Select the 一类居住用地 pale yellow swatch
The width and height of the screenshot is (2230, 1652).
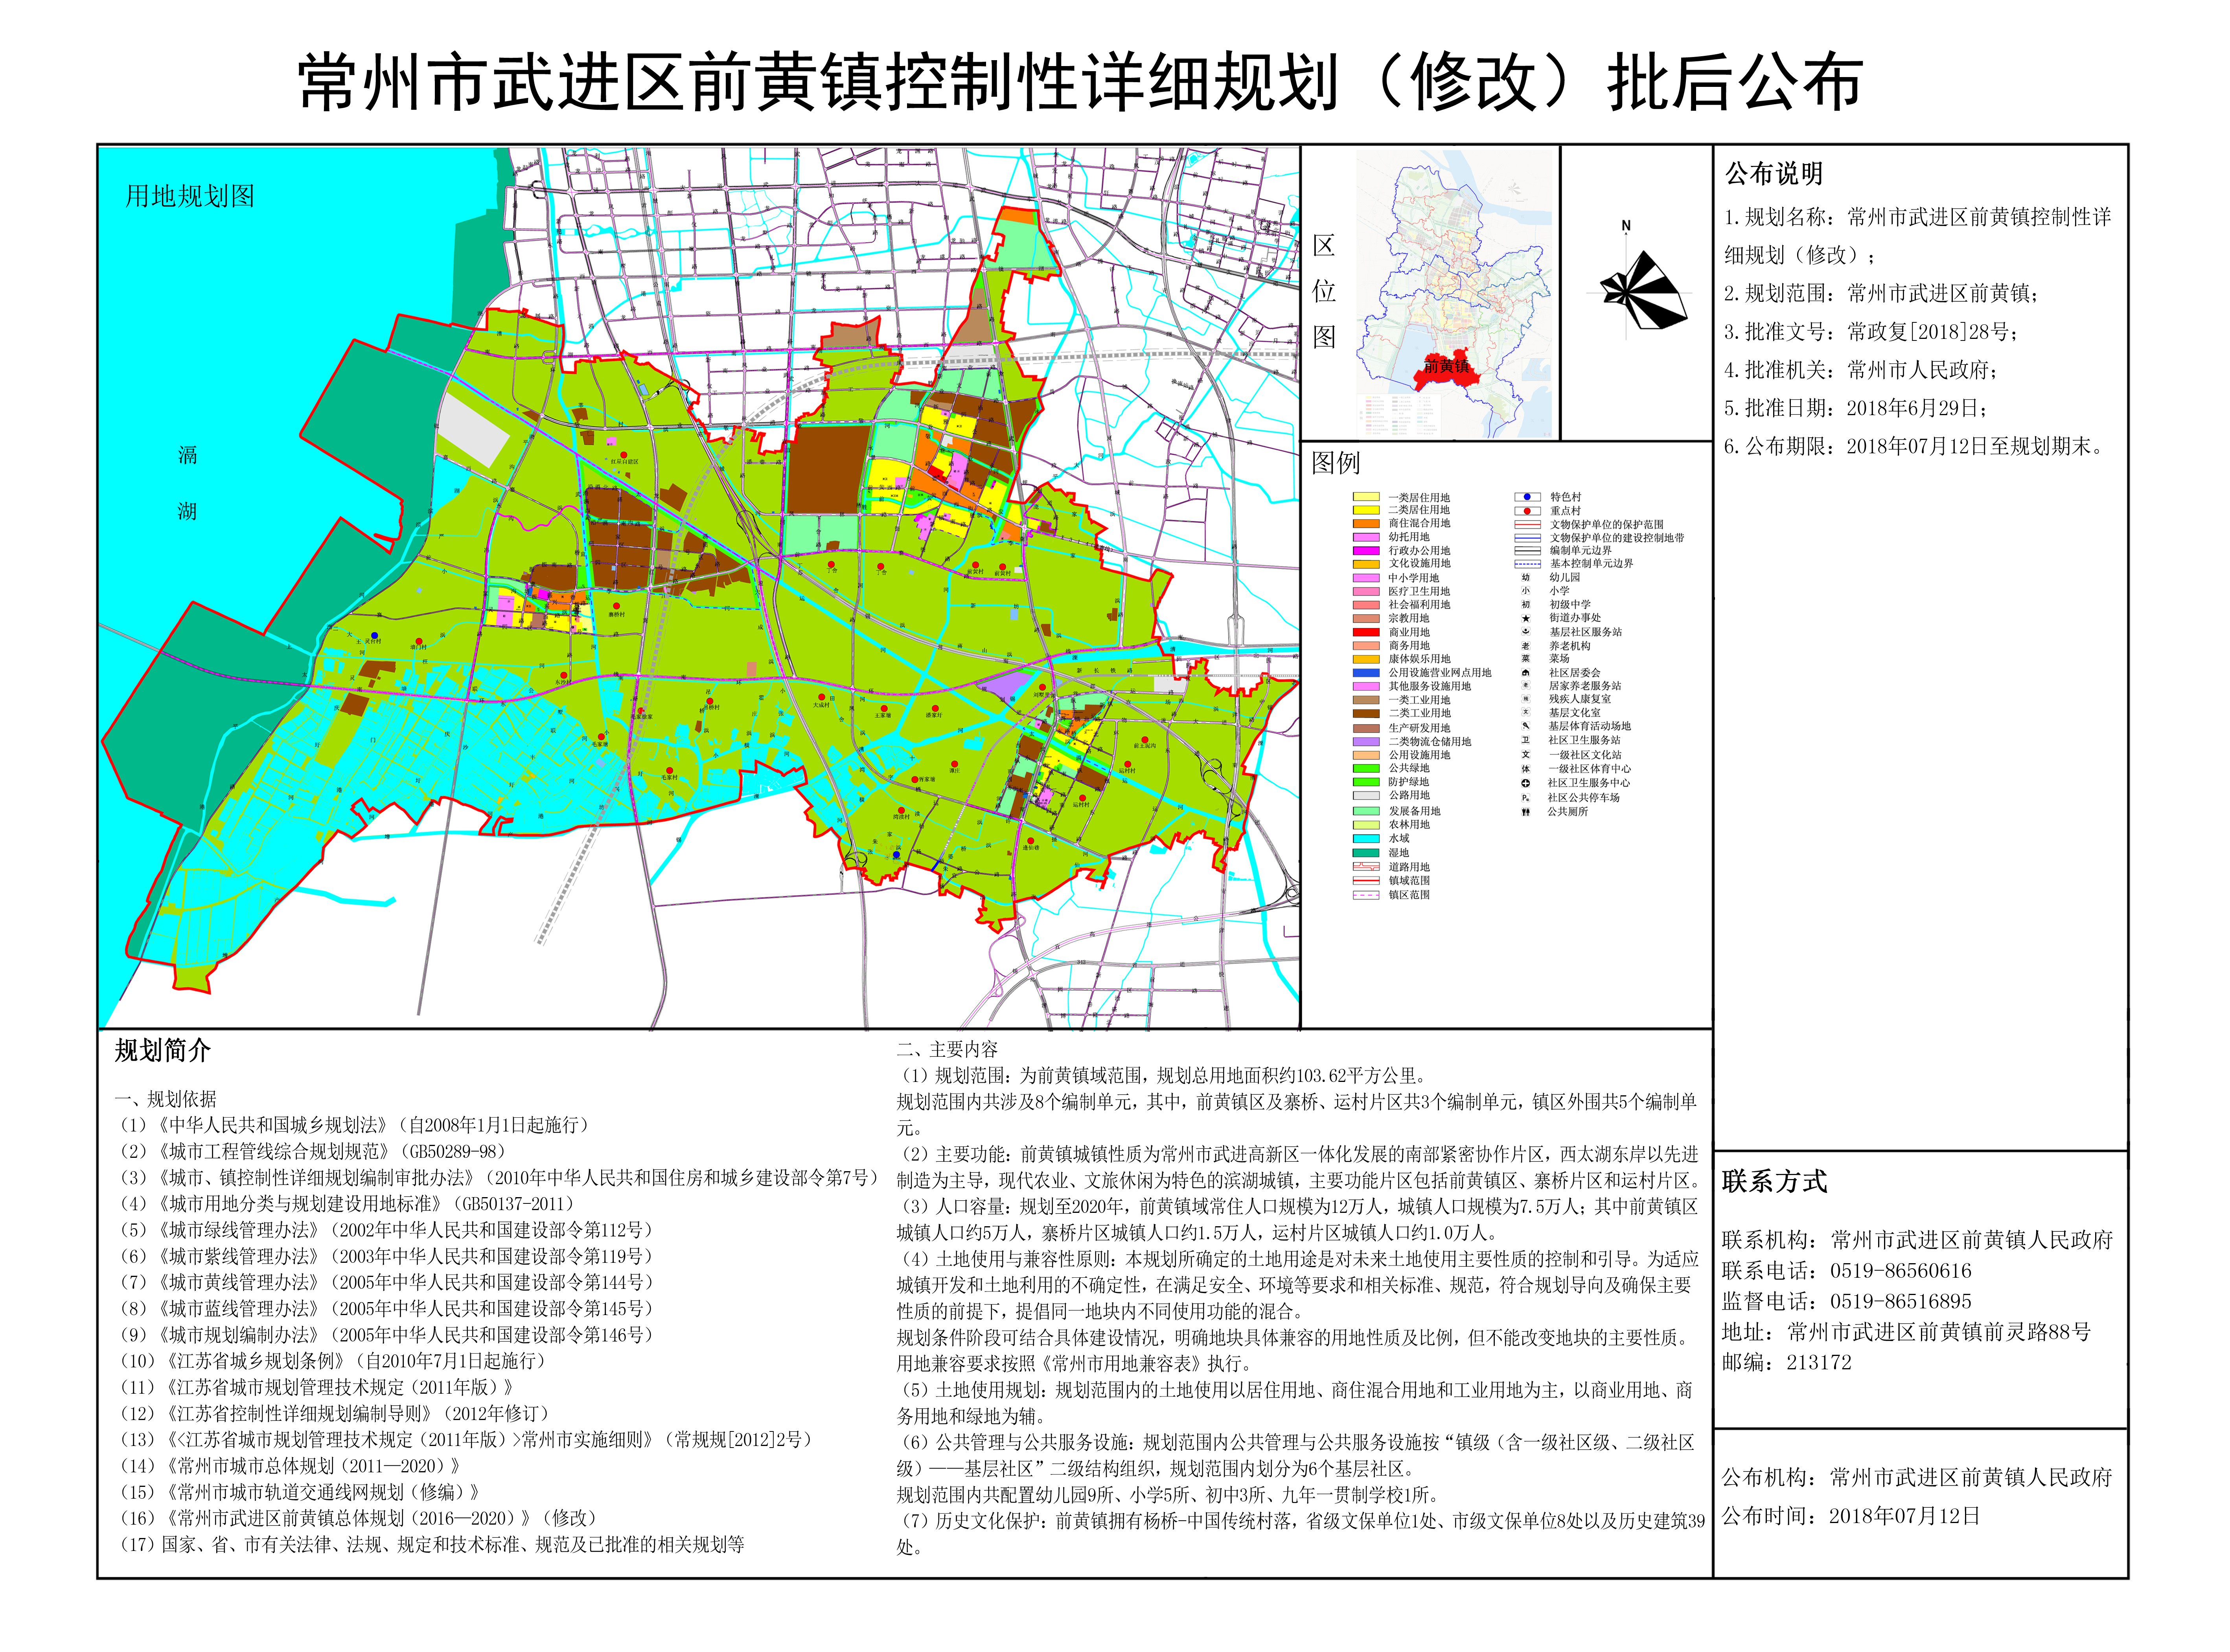(x=1366, y=497)
